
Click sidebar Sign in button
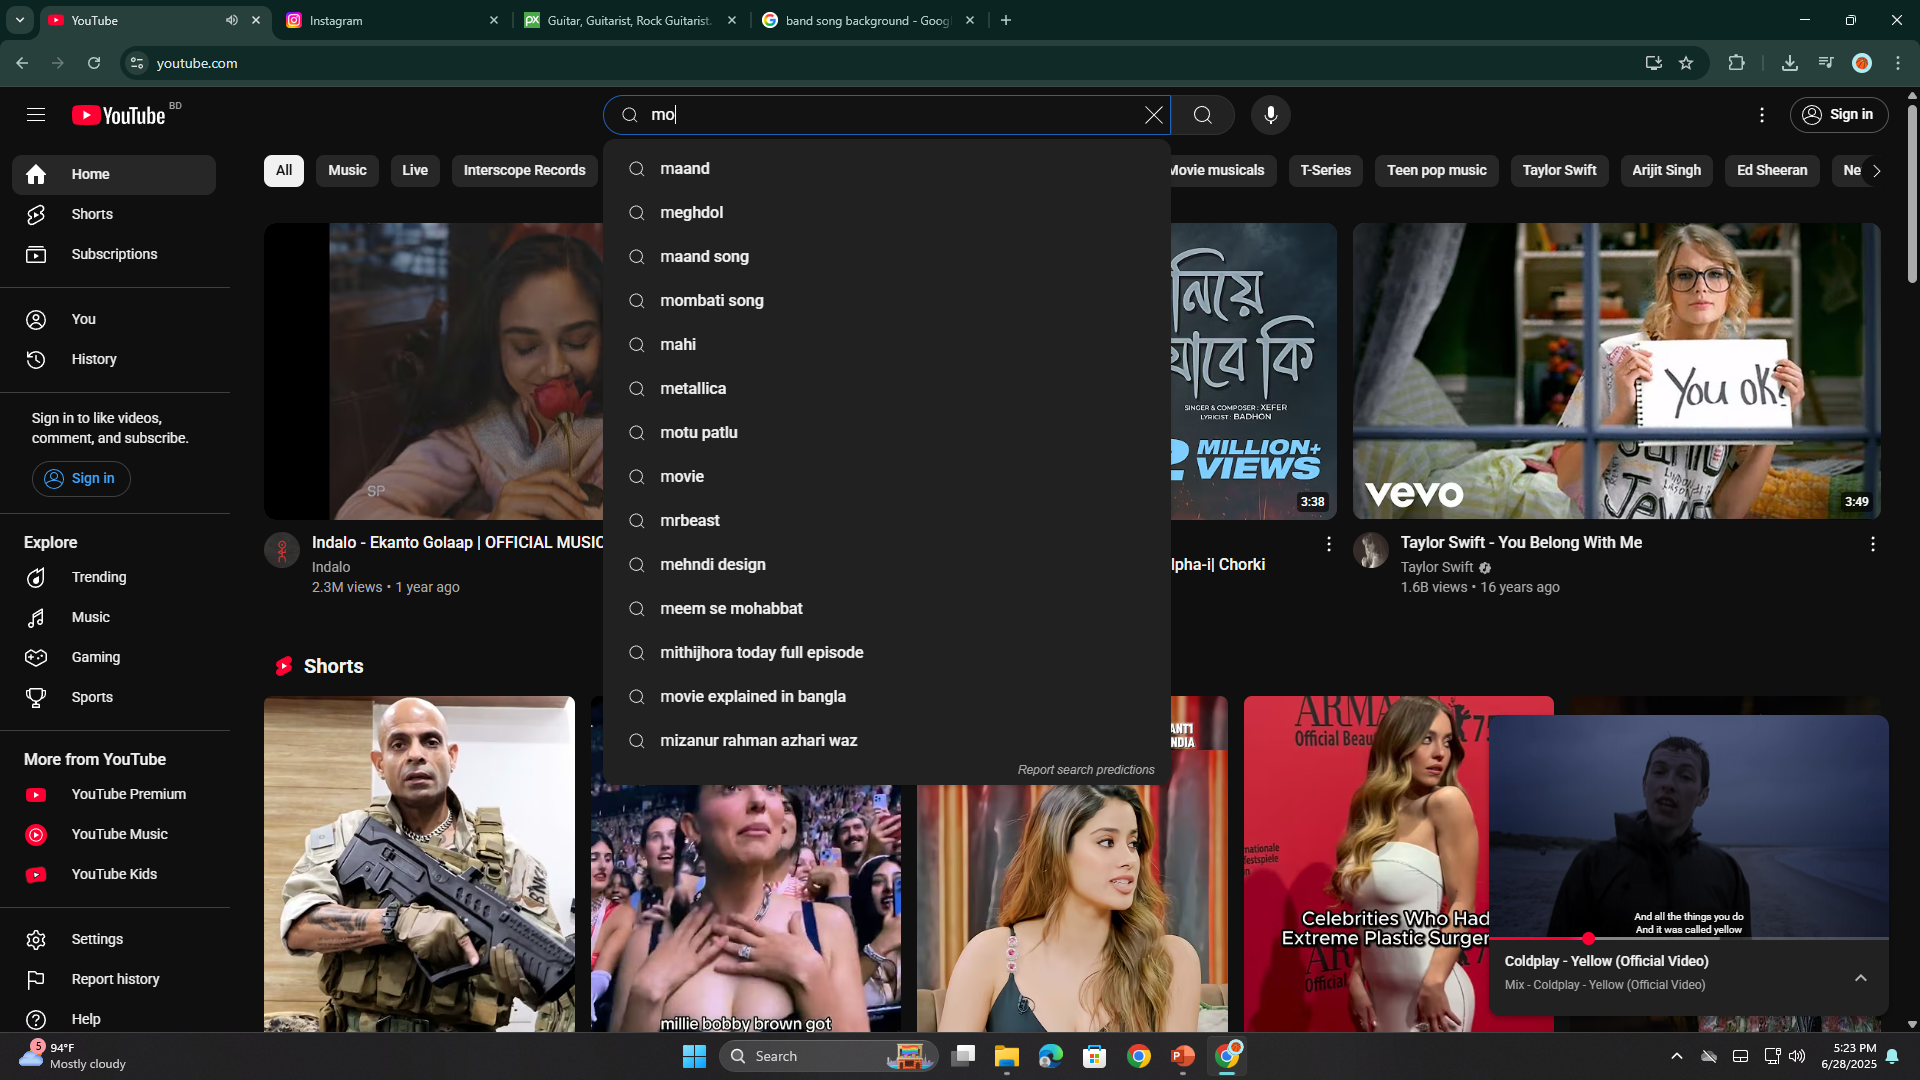(x=81, y=479)
